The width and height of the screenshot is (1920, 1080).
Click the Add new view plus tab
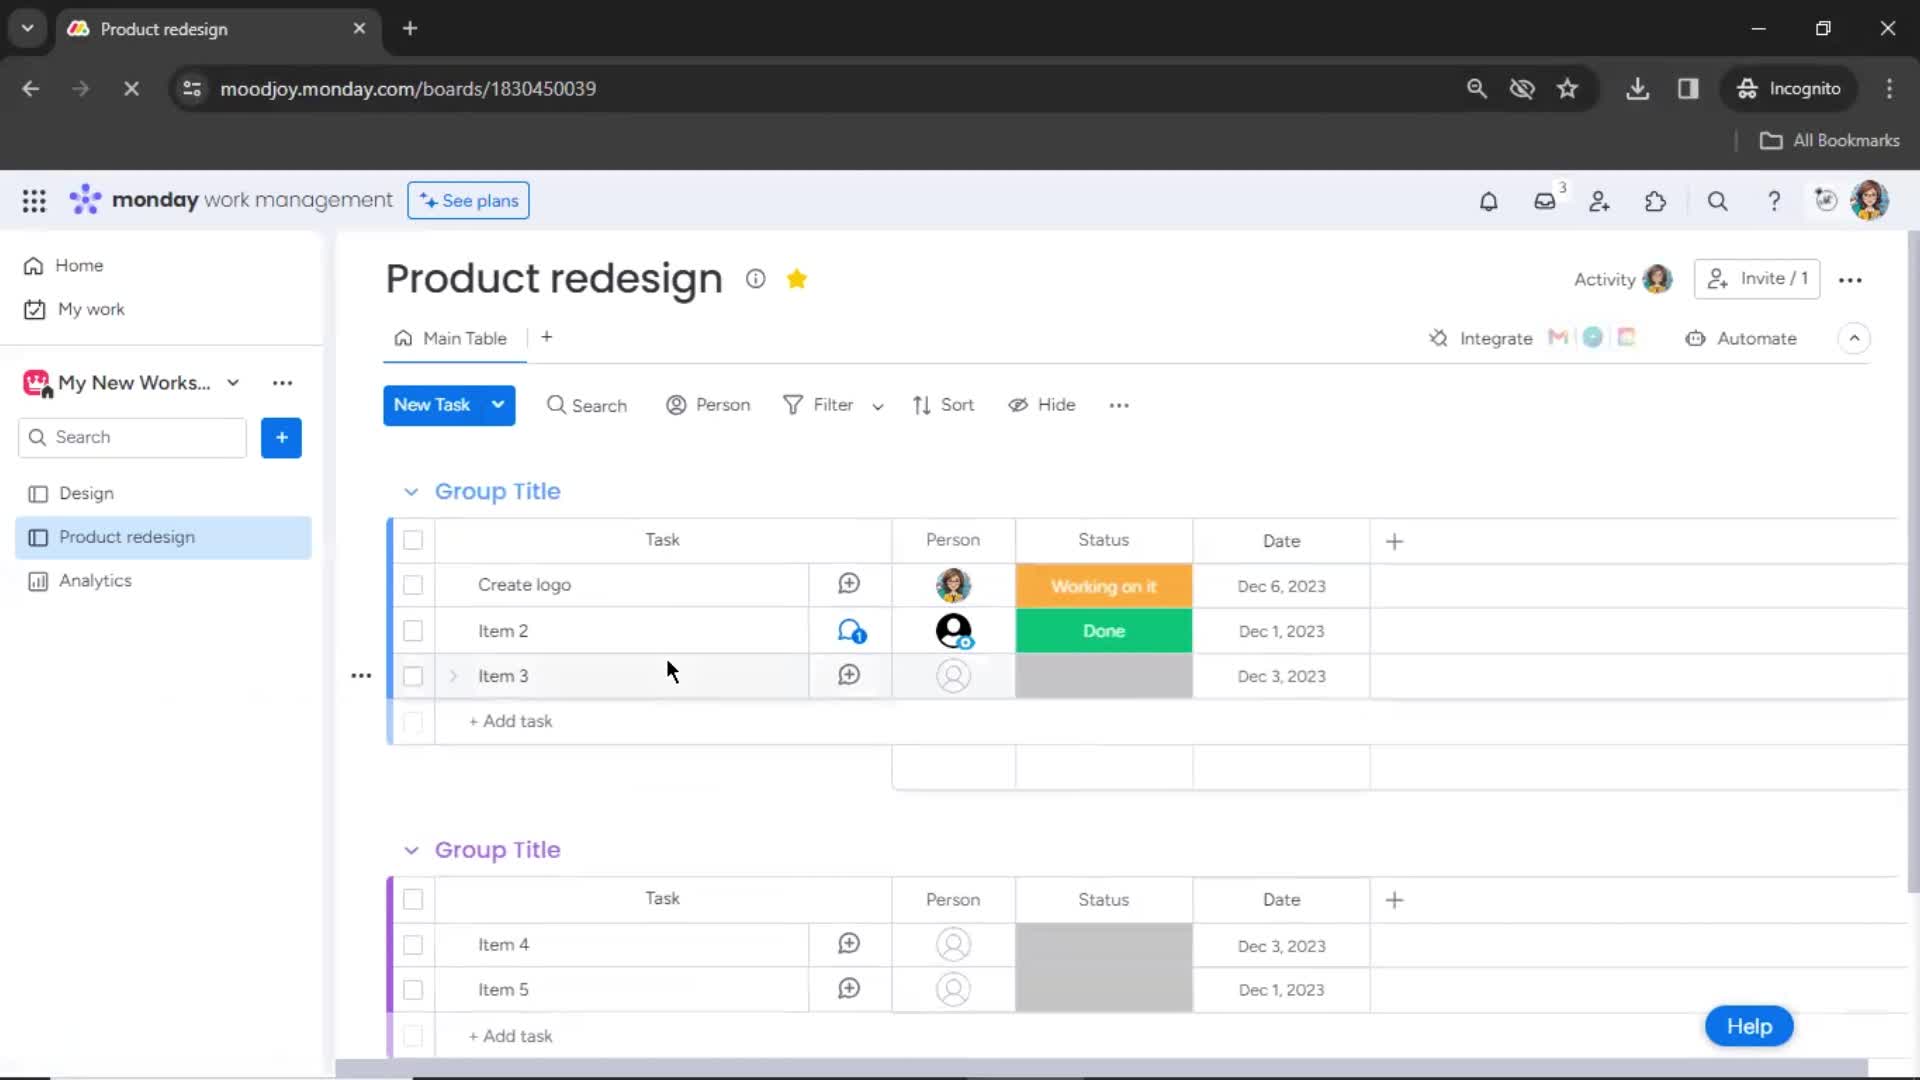pos(546,338)
